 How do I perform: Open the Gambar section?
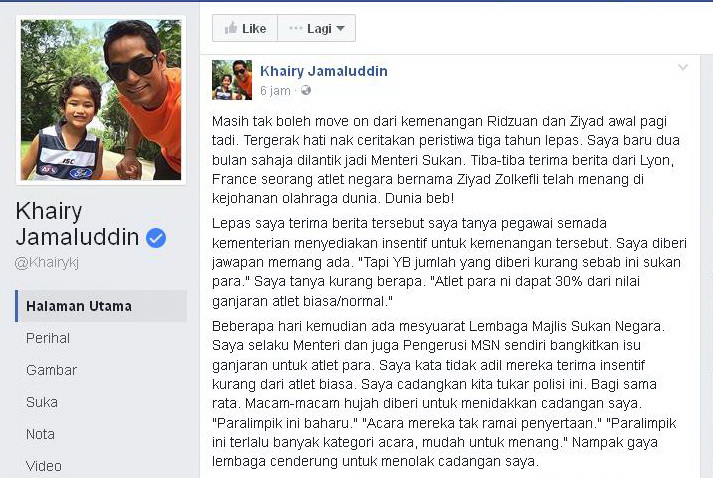point(51,370)
